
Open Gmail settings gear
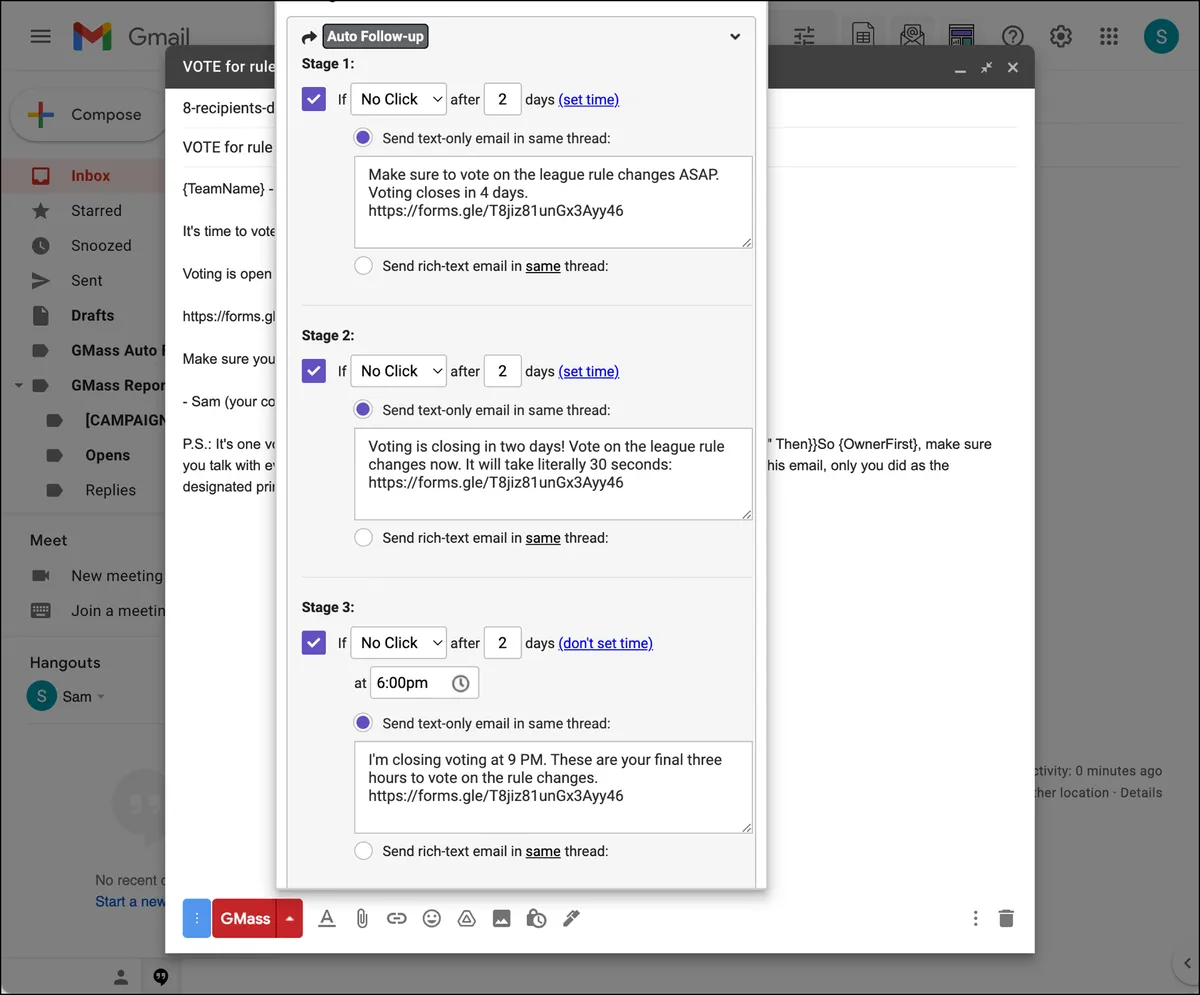[1061, 37]
